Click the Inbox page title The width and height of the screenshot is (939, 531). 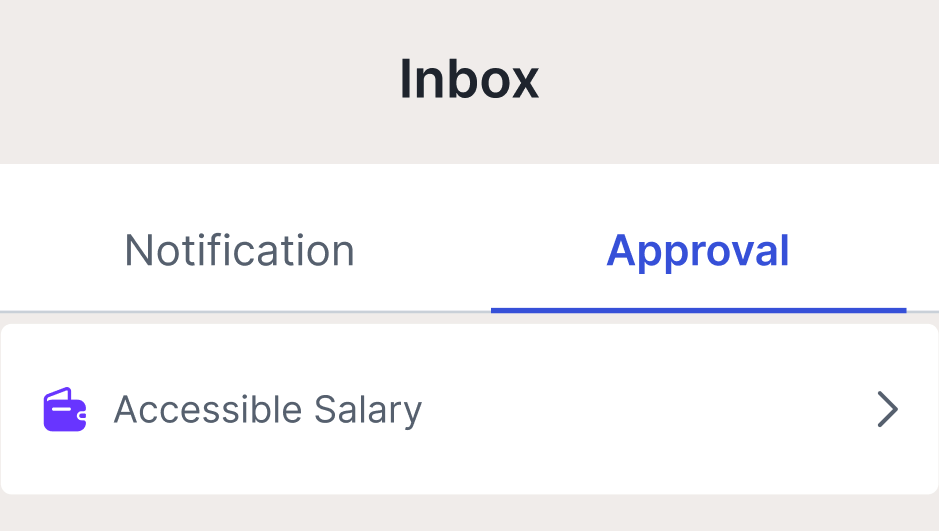(469, 80)
